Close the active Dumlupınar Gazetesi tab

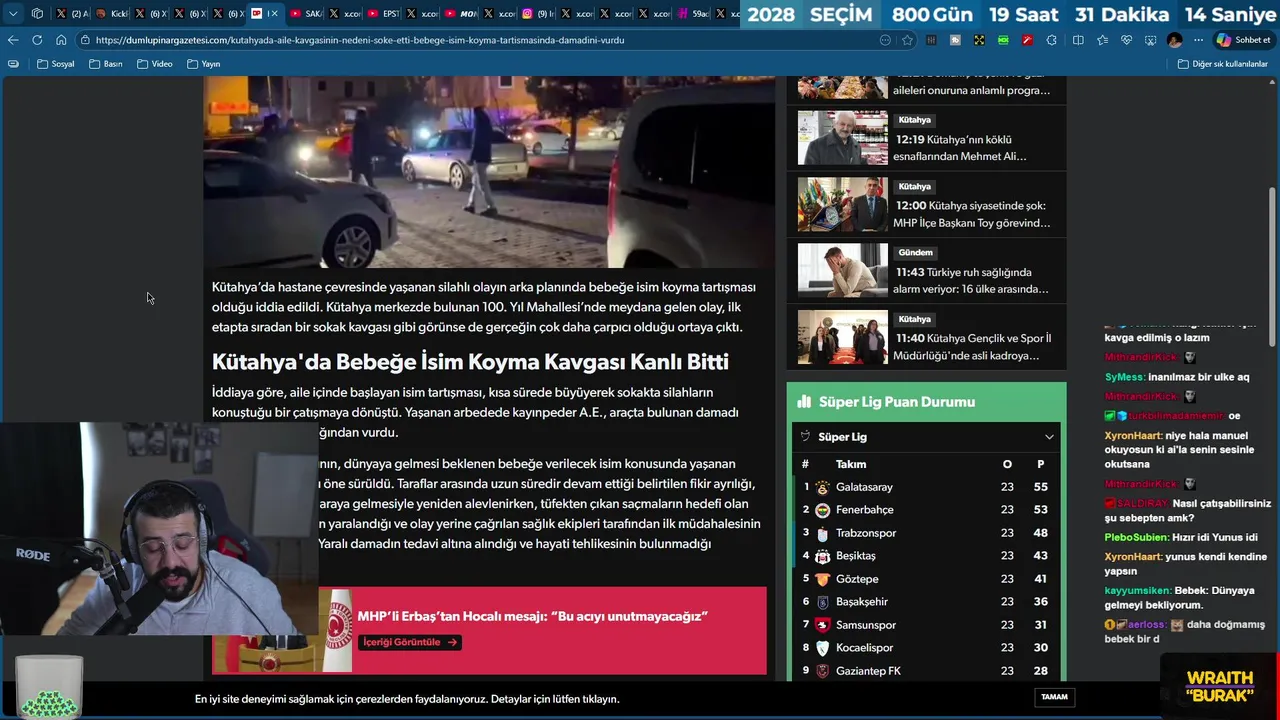tap(274, 14)
